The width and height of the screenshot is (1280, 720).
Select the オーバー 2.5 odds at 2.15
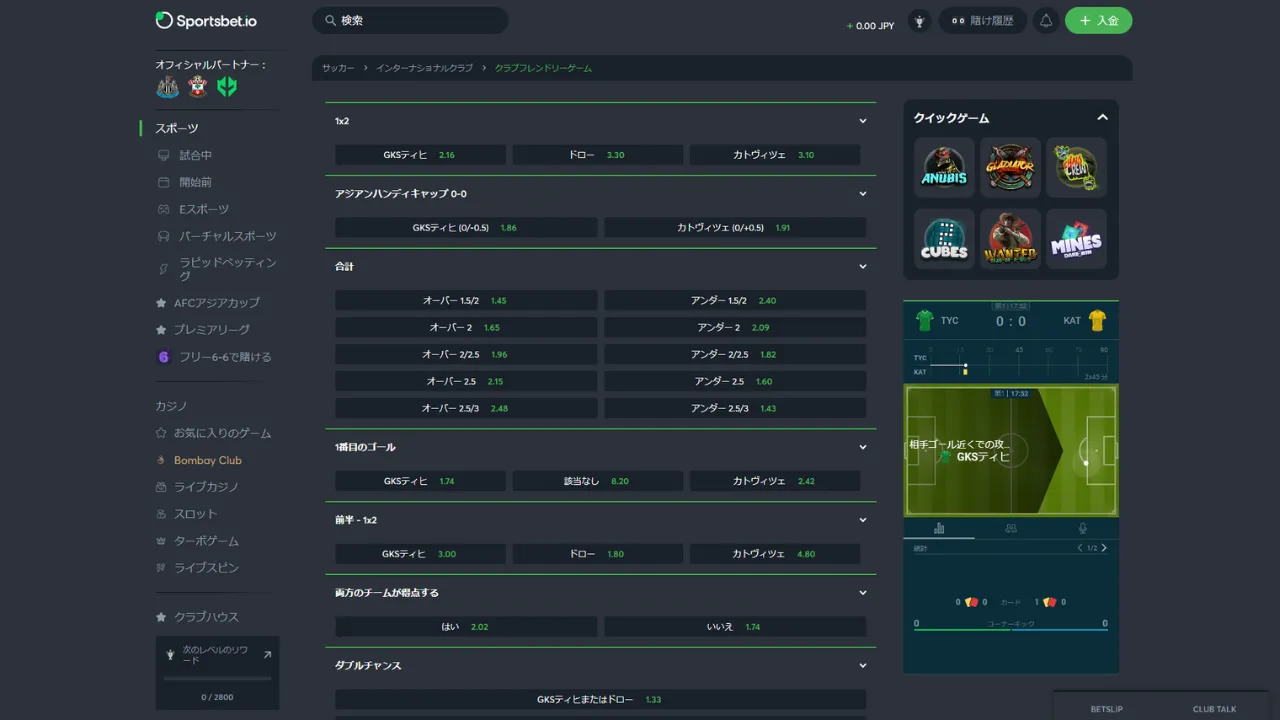466,381
